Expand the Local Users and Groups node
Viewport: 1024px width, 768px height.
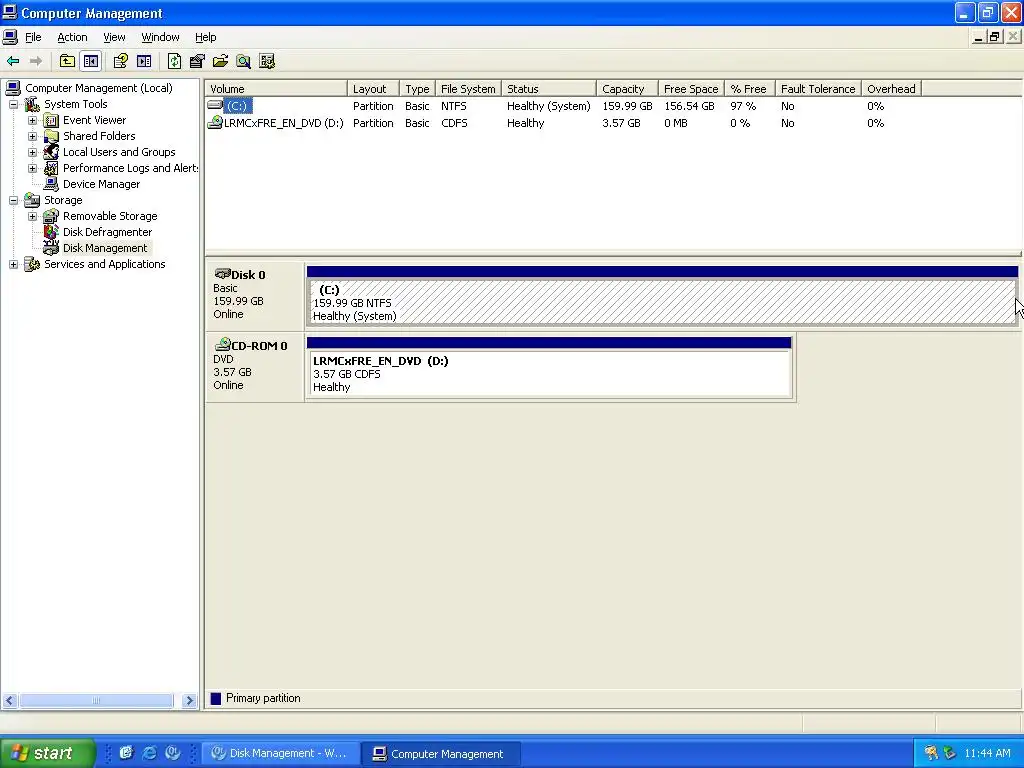click(32, 152)
